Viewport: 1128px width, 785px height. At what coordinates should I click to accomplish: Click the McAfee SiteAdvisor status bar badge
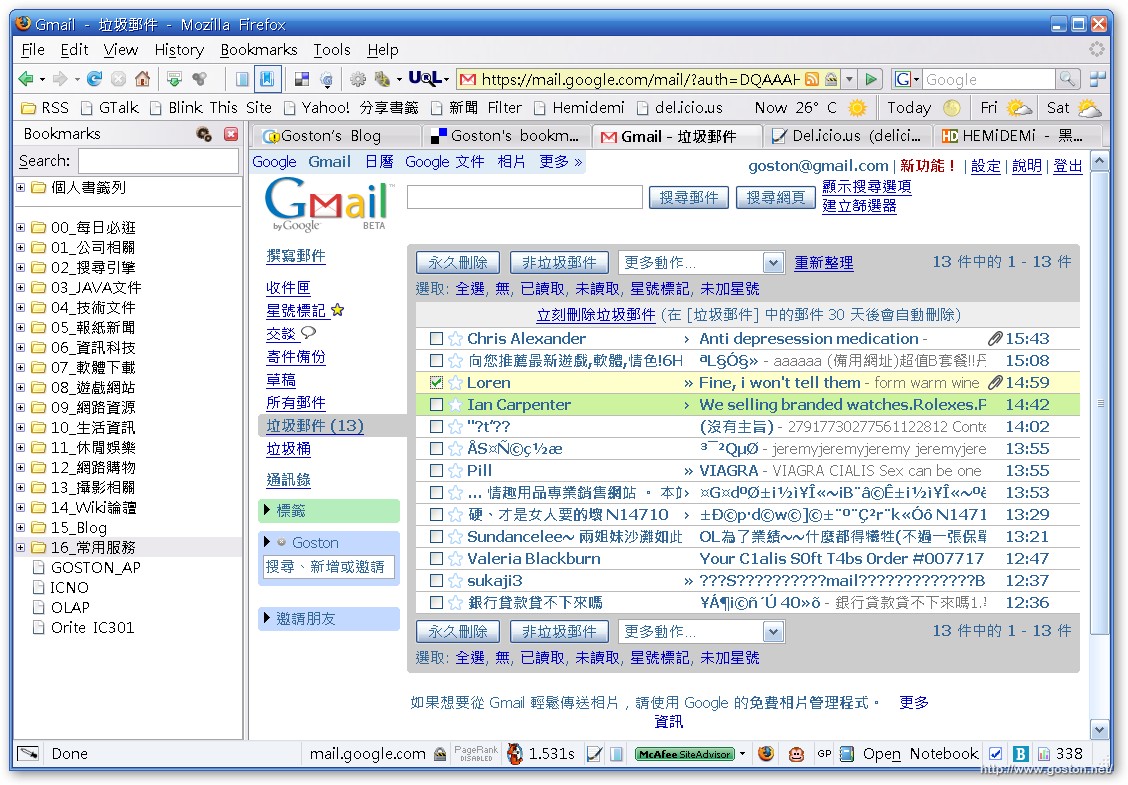click(x=684, y=754)
